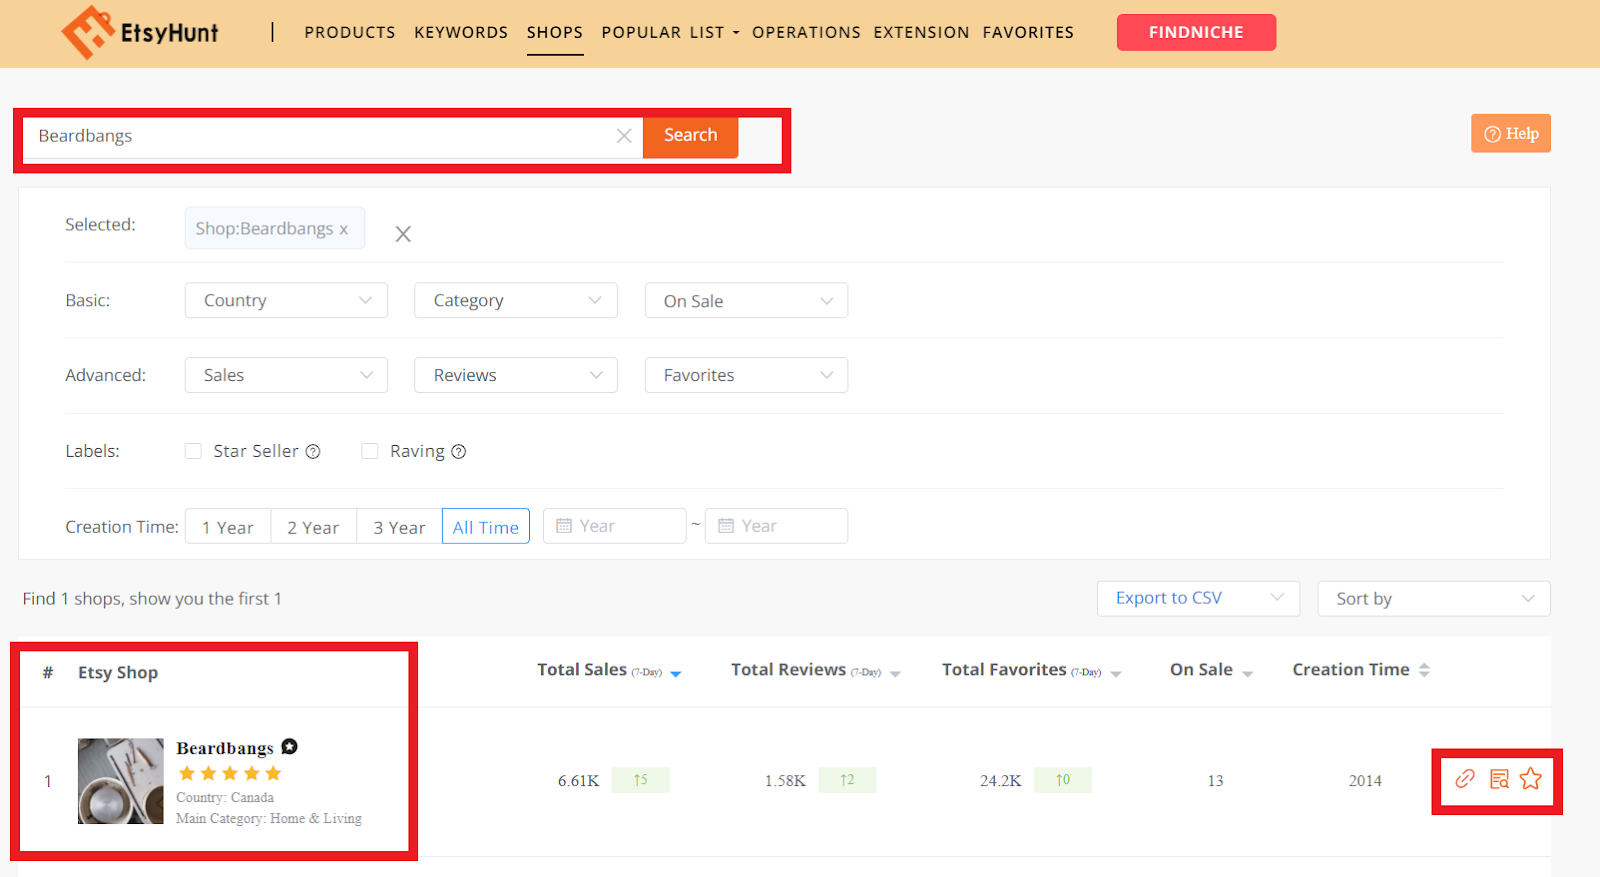
Task: Click the 1.58K total reviews value
Action: click(785, 781)
